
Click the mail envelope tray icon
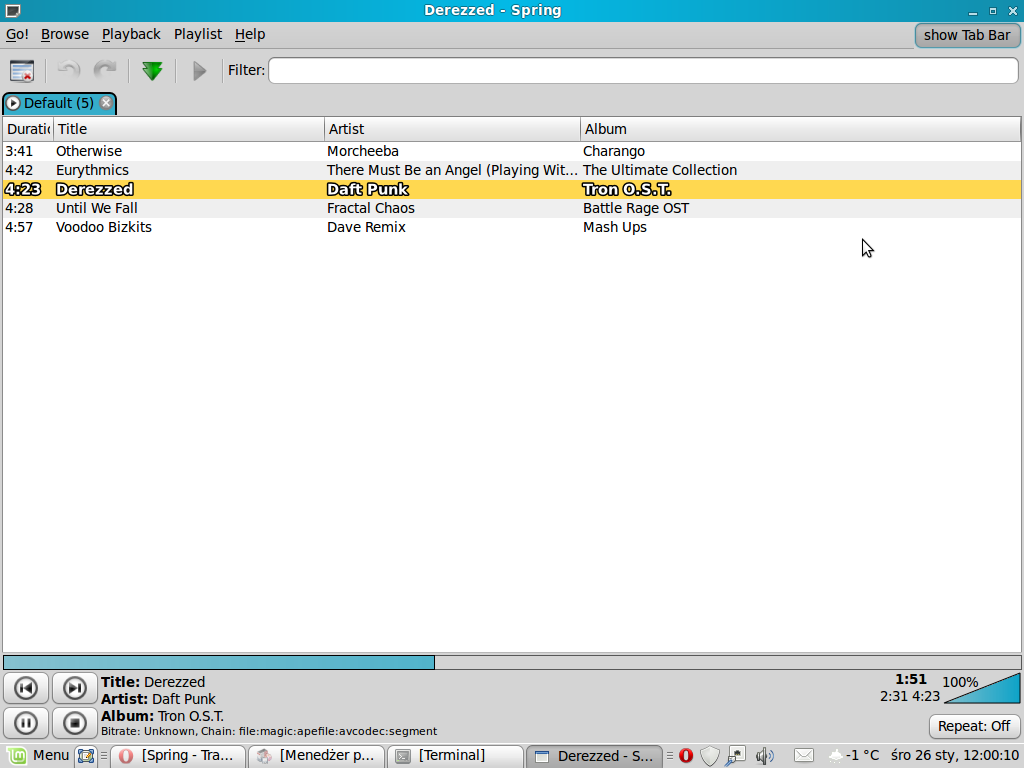[x=804, y=756]
